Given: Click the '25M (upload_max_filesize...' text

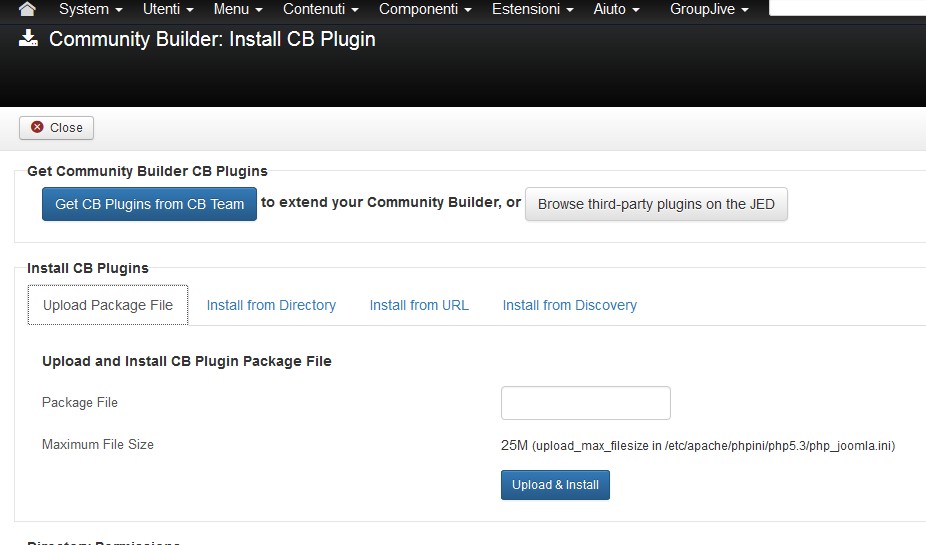Looking at the screenshot, I should tap(698, 445).
